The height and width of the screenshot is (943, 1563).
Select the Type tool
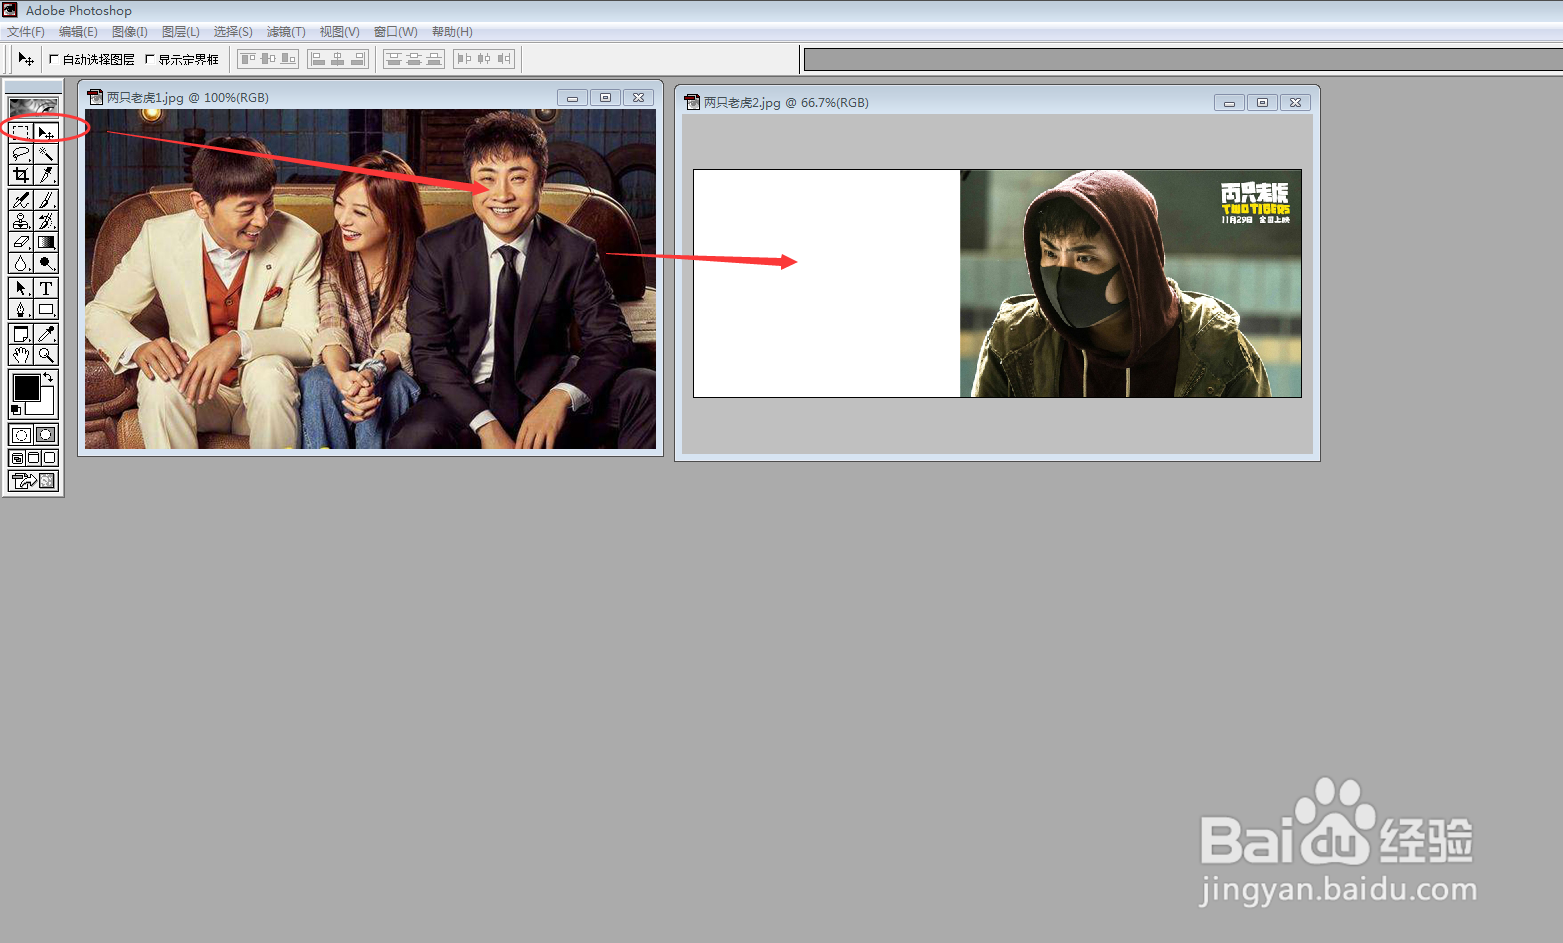[46, 288]
